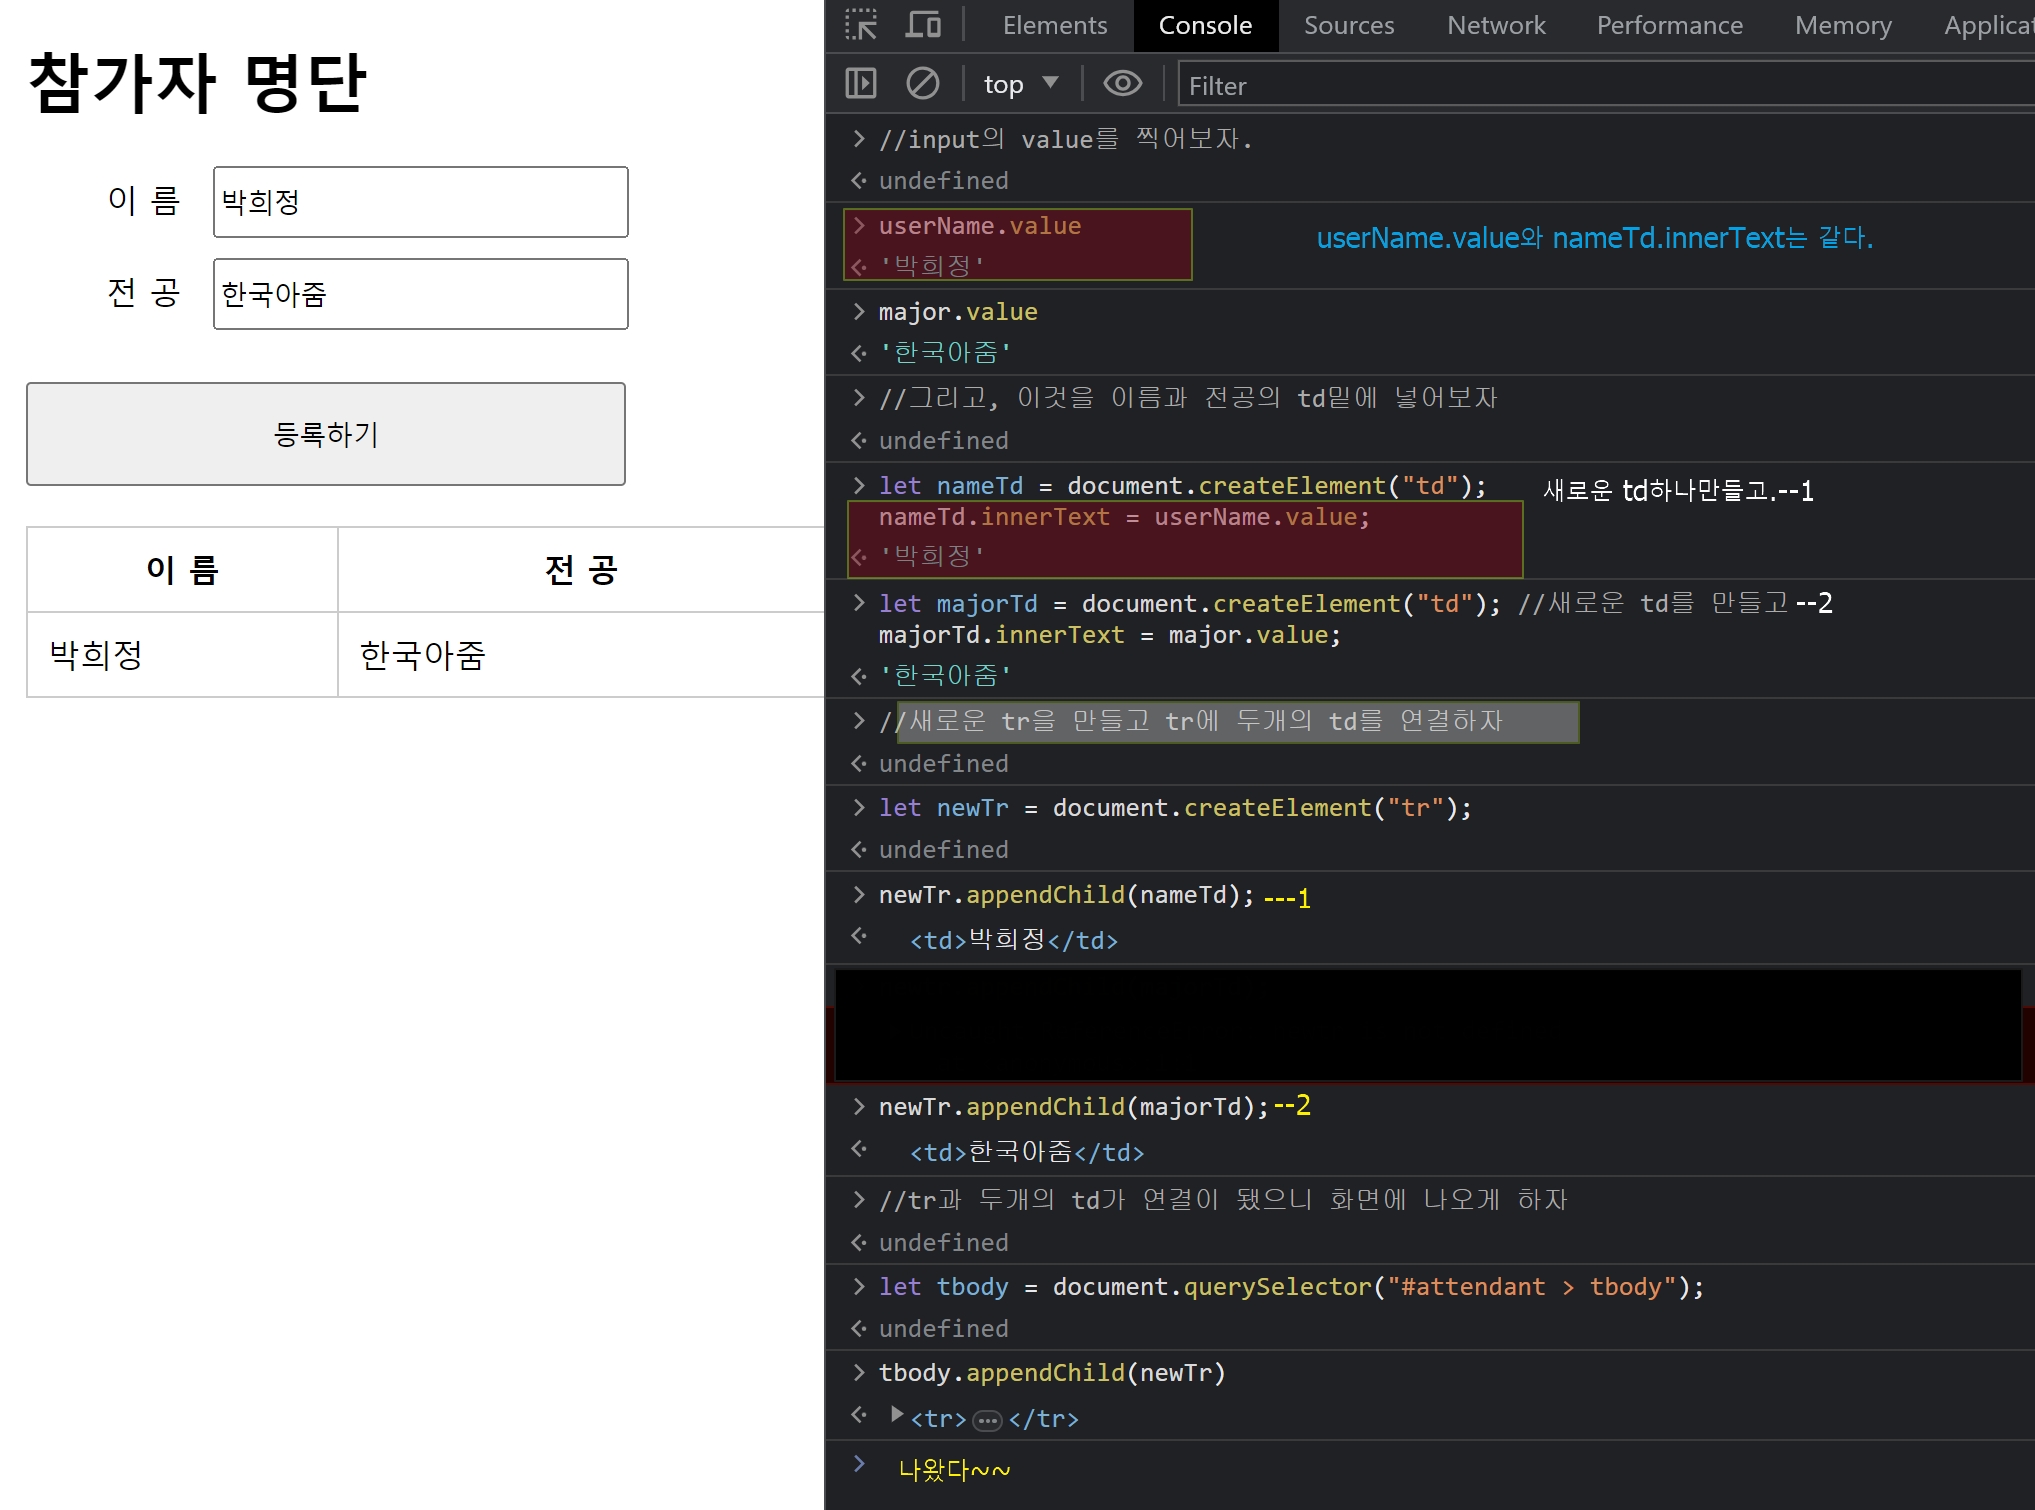Image resolution: width=2035 pixels, height=1510 pixels.
Task: Expand the <tr> element output triangle
Action: [x=897, y=1415]
